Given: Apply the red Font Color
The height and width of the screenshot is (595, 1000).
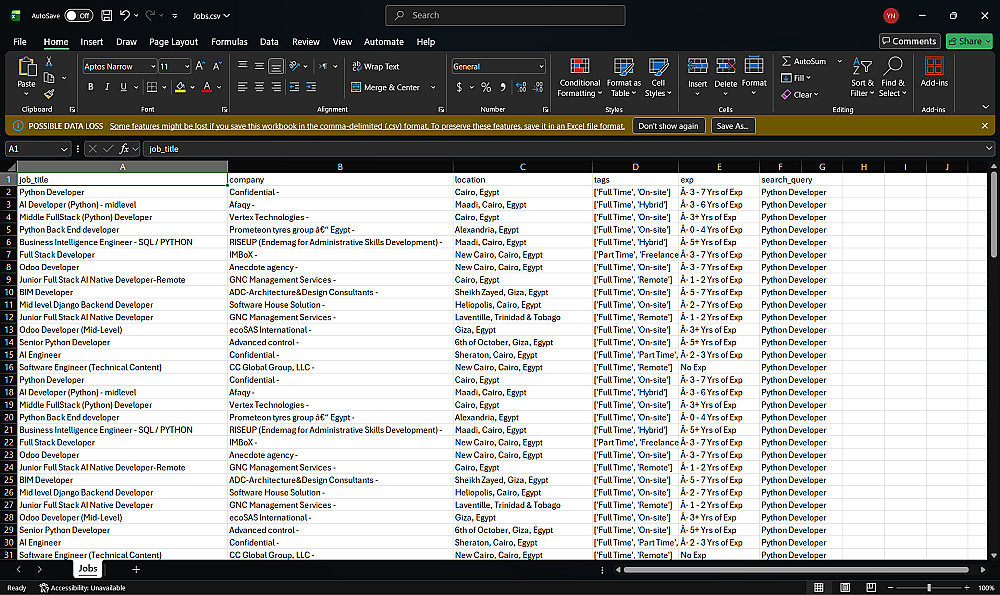Looking at the screenshot, I should 207,87.
